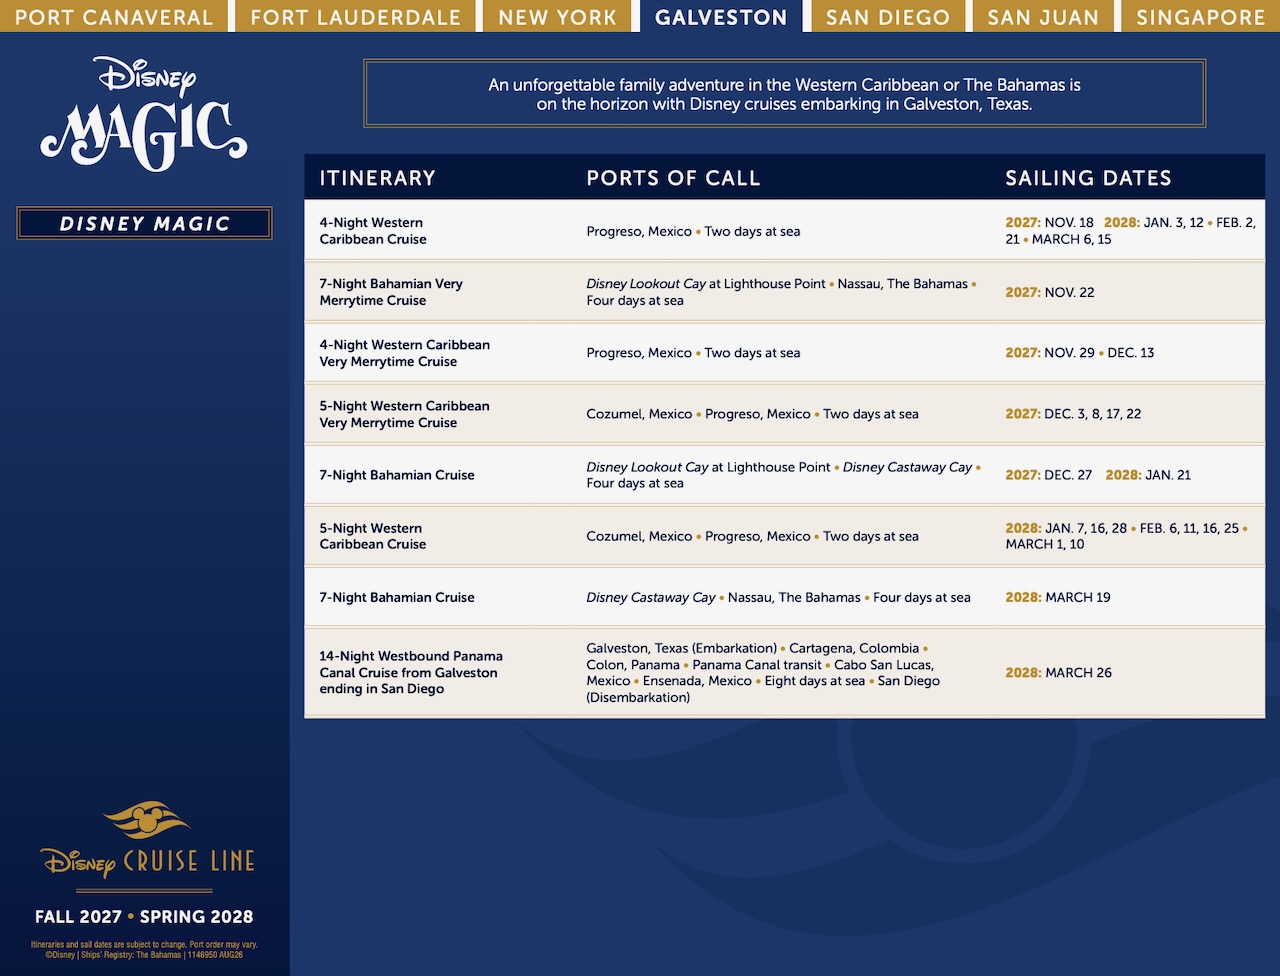Screen dimensions: 1280x976
Task: Select the 4-Night Western Caribbean Cruise itinerary
Action: click(x=373, y=231)
